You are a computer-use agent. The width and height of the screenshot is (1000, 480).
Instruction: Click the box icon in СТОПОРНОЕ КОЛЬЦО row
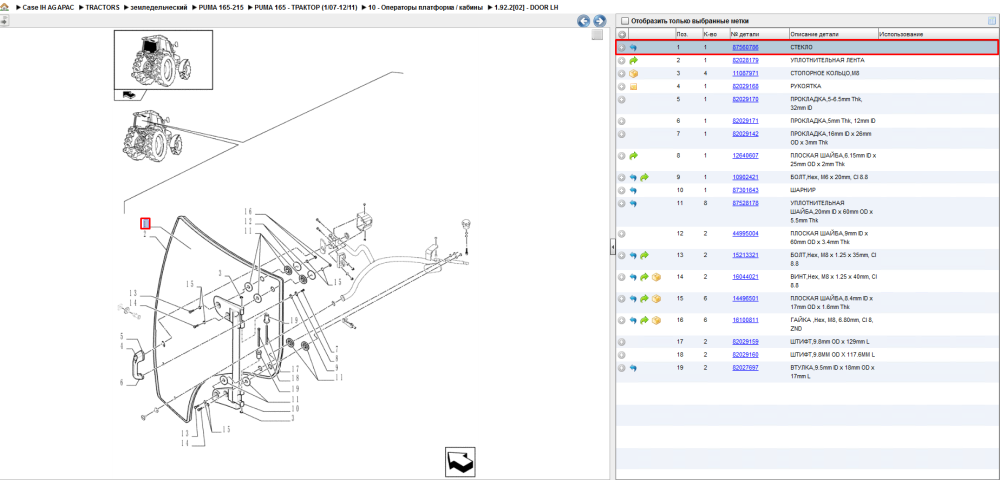pos(633,73)
